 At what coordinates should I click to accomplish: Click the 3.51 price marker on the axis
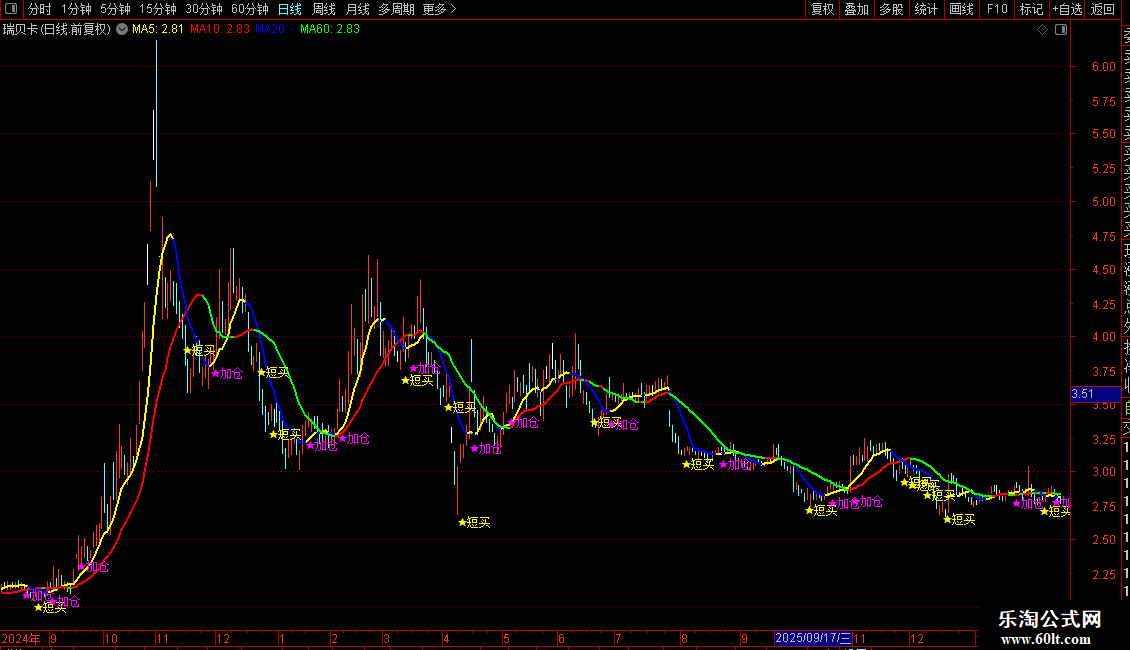(x=1082, y=394)
